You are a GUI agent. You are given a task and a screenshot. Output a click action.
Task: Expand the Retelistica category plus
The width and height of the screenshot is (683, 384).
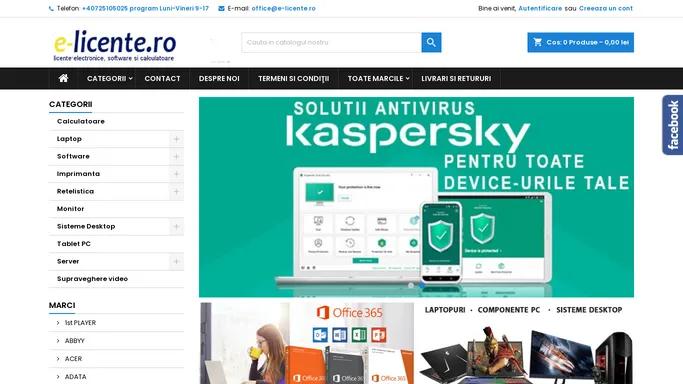coord(176,192)
